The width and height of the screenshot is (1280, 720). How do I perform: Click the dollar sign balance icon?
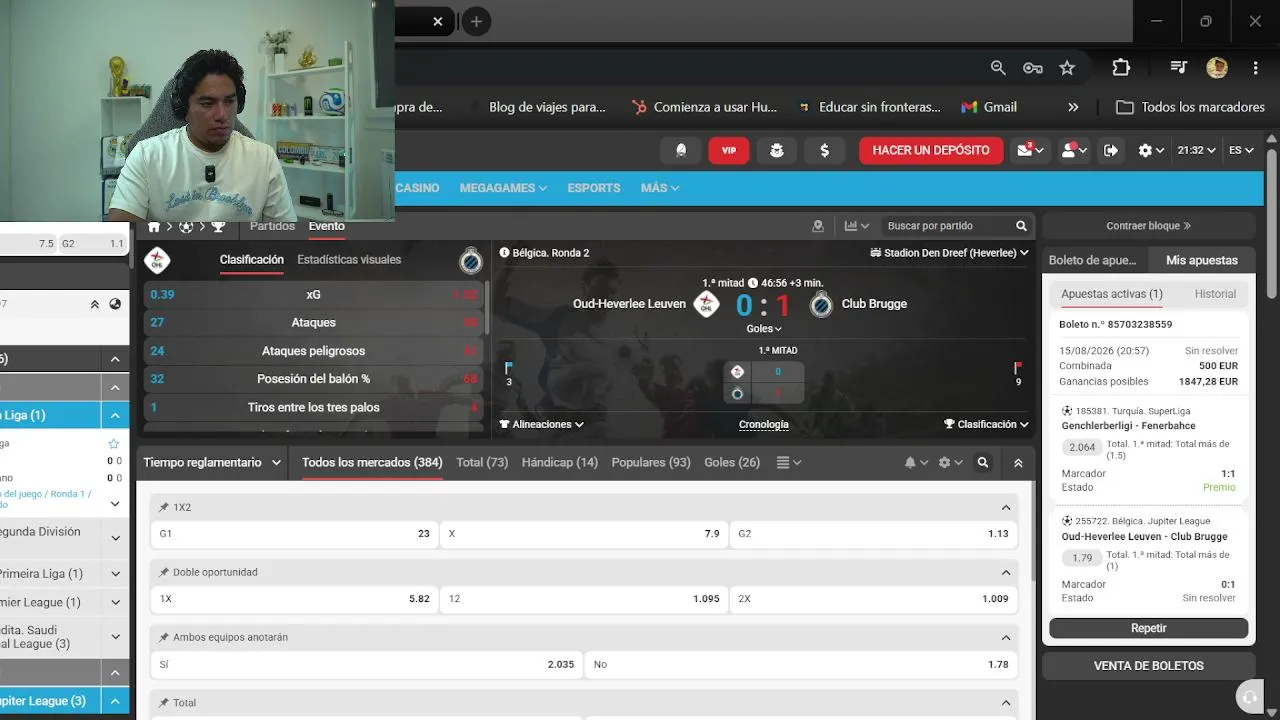click(x=825, y=150)
